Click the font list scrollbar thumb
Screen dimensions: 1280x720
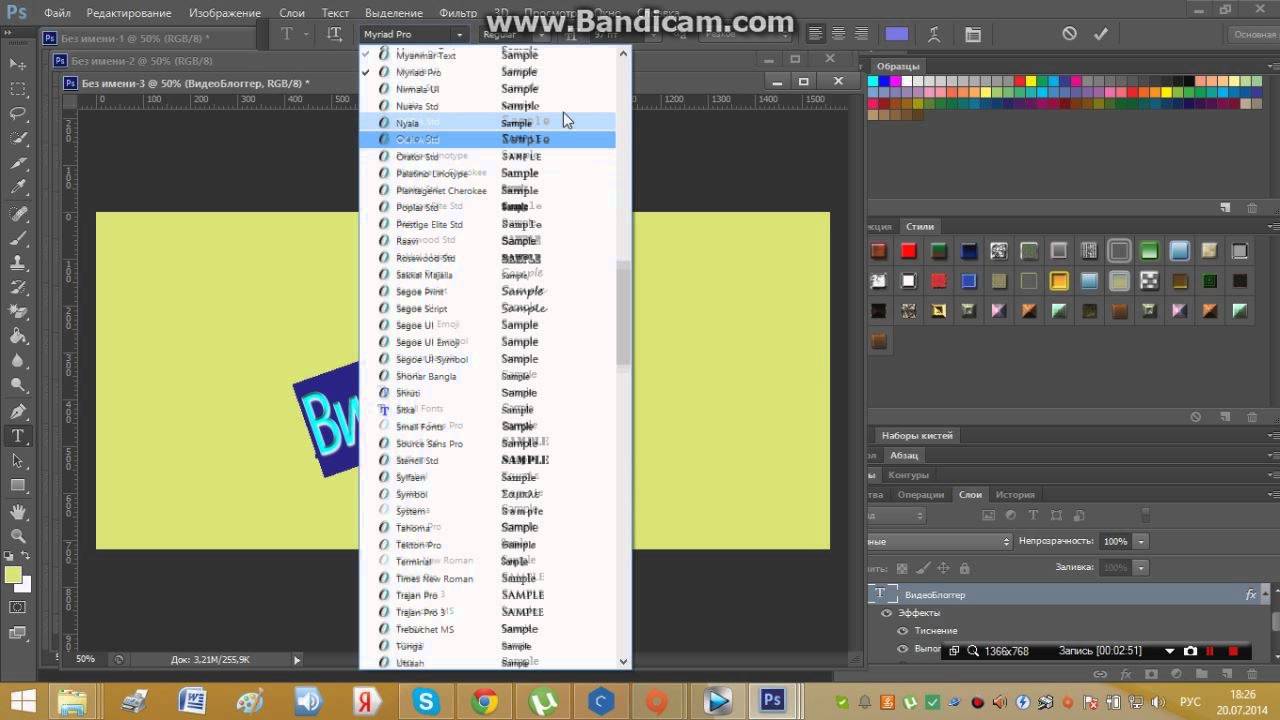pos(624,312)
